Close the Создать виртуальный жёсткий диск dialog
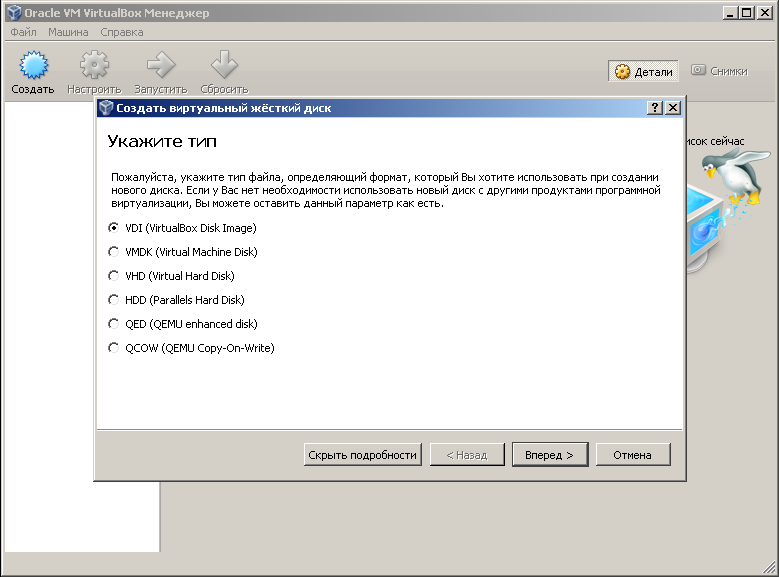This screenshot has height=577, width=779. pos(673,108)
